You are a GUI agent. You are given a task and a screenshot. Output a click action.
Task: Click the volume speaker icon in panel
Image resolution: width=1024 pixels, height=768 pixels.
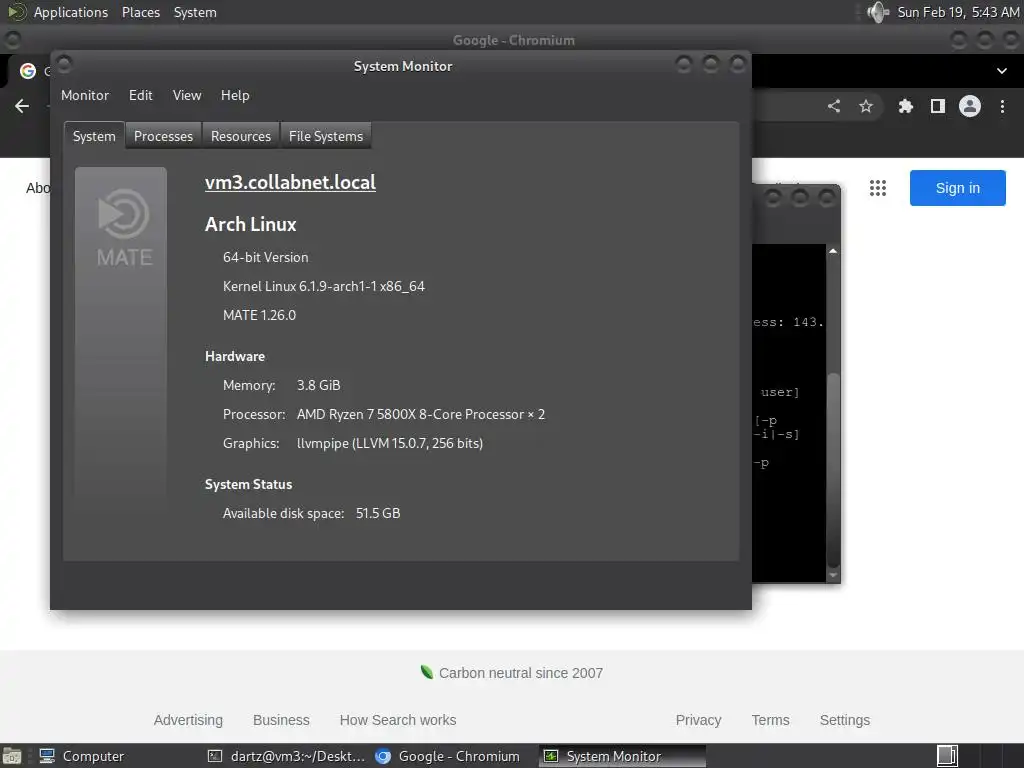(878, 12)
